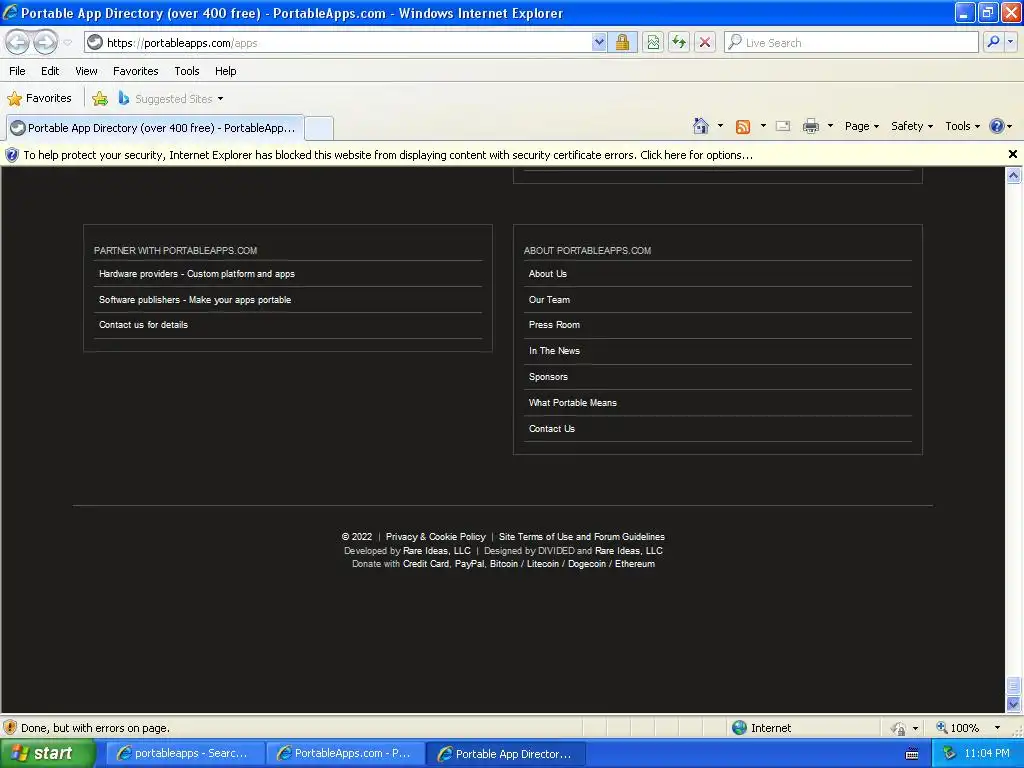This screenshot has width=1024, height=768.
Task: Click the Windows Start button
Action: [x=48, y=753]
